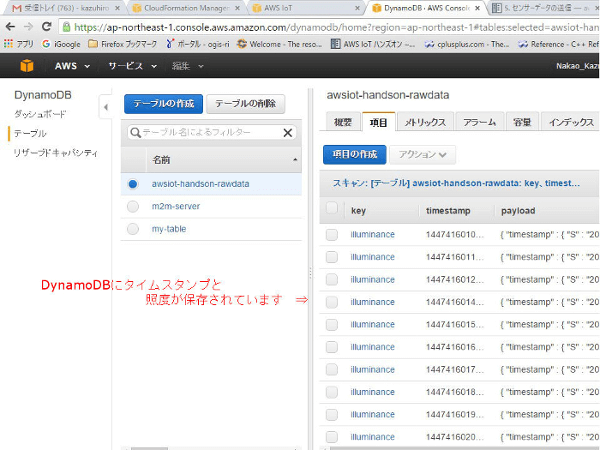Click the timestamp column header
This screenshot has height=450, width=600.
(448, 211)
